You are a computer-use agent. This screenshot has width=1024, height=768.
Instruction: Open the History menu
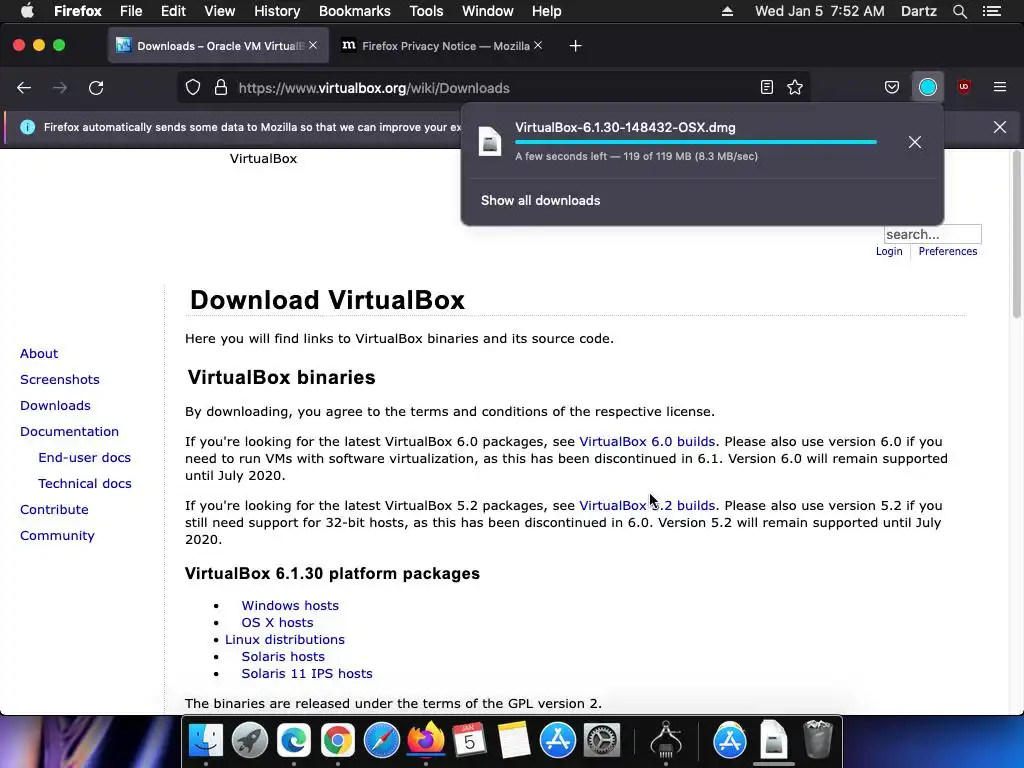pyautogui.click(x=277, y=11)
